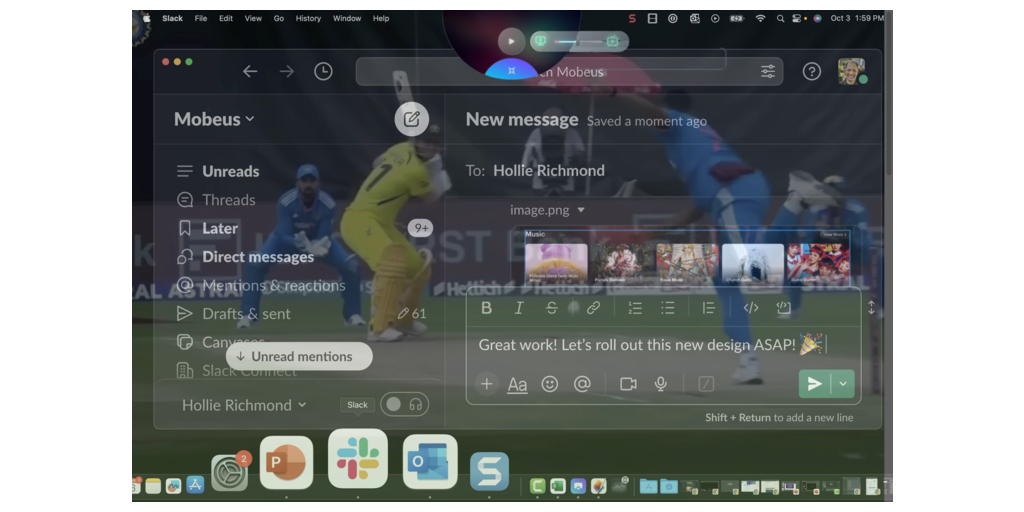
Task: Apply strikethrough formatting
Action: (x=551, y=308)
